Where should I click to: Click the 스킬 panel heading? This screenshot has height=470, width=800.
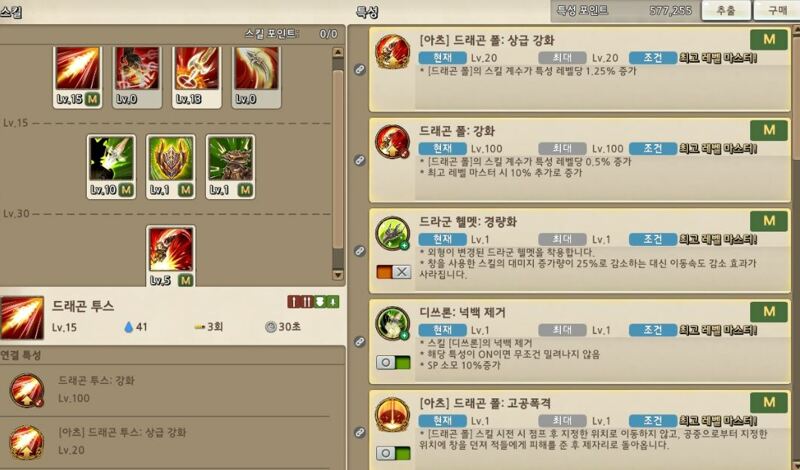pos(11,12)
